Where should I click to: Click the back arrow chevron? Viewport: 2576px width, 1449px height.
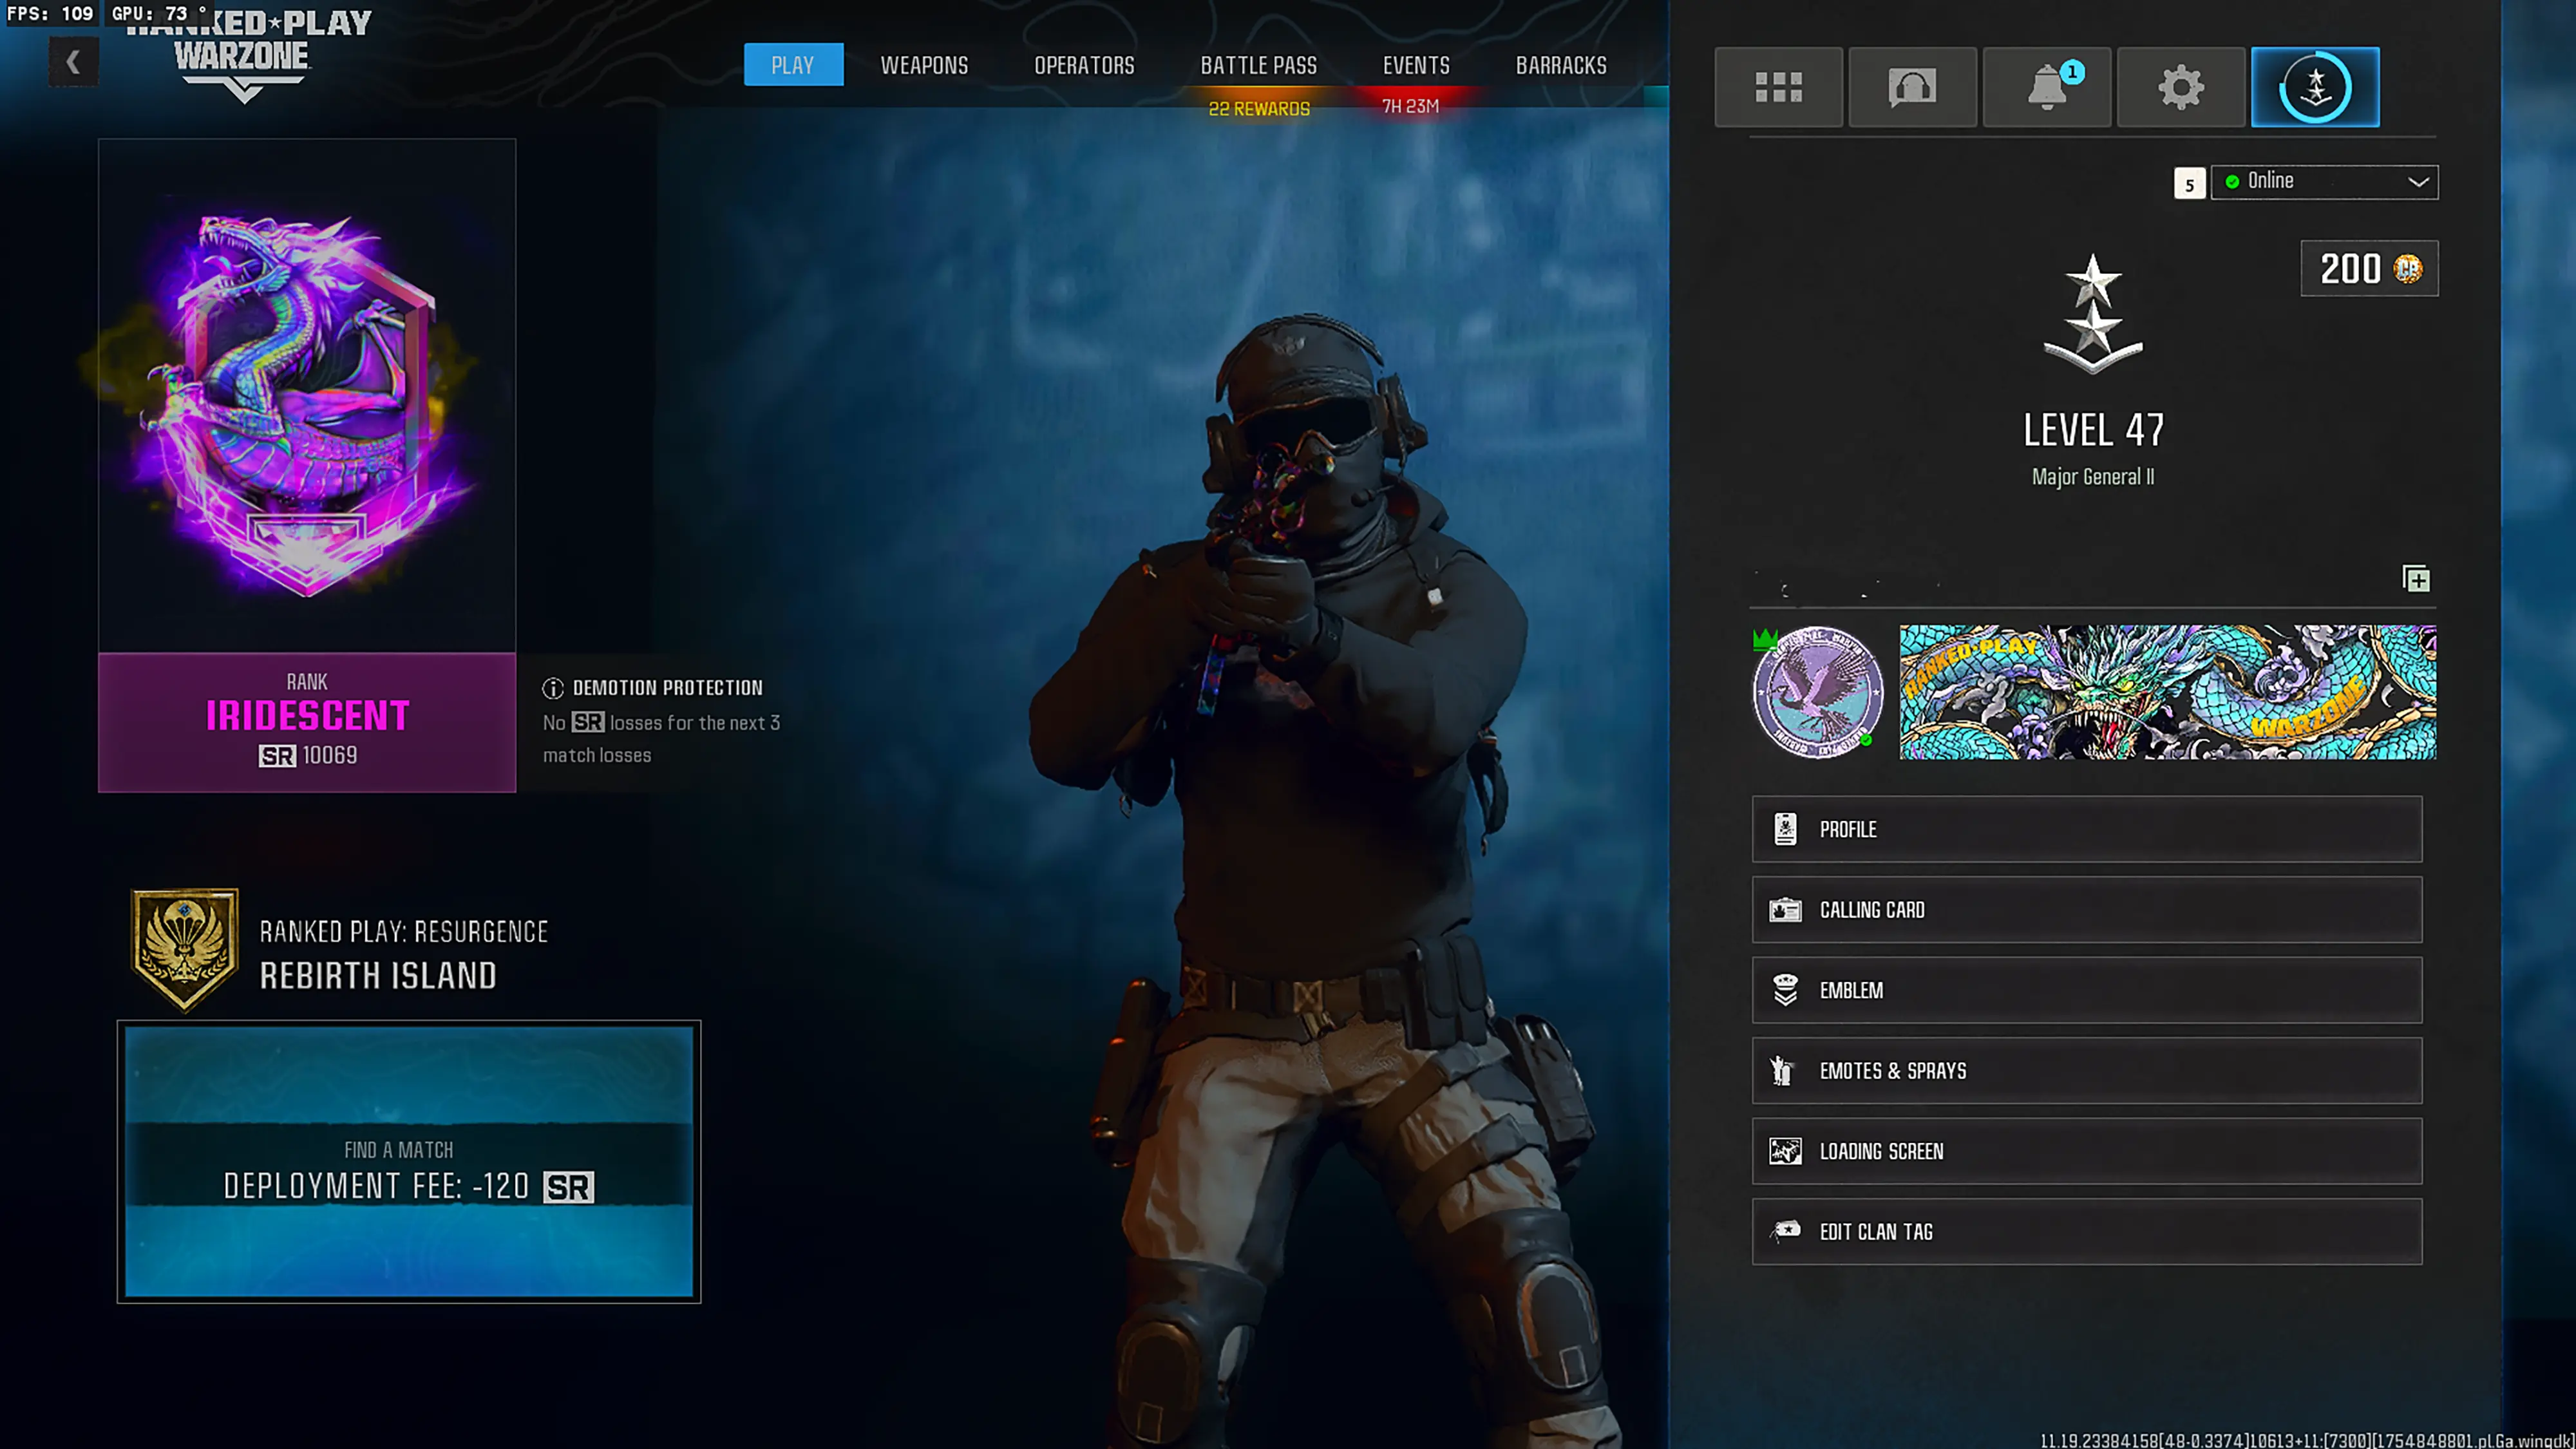73,62
